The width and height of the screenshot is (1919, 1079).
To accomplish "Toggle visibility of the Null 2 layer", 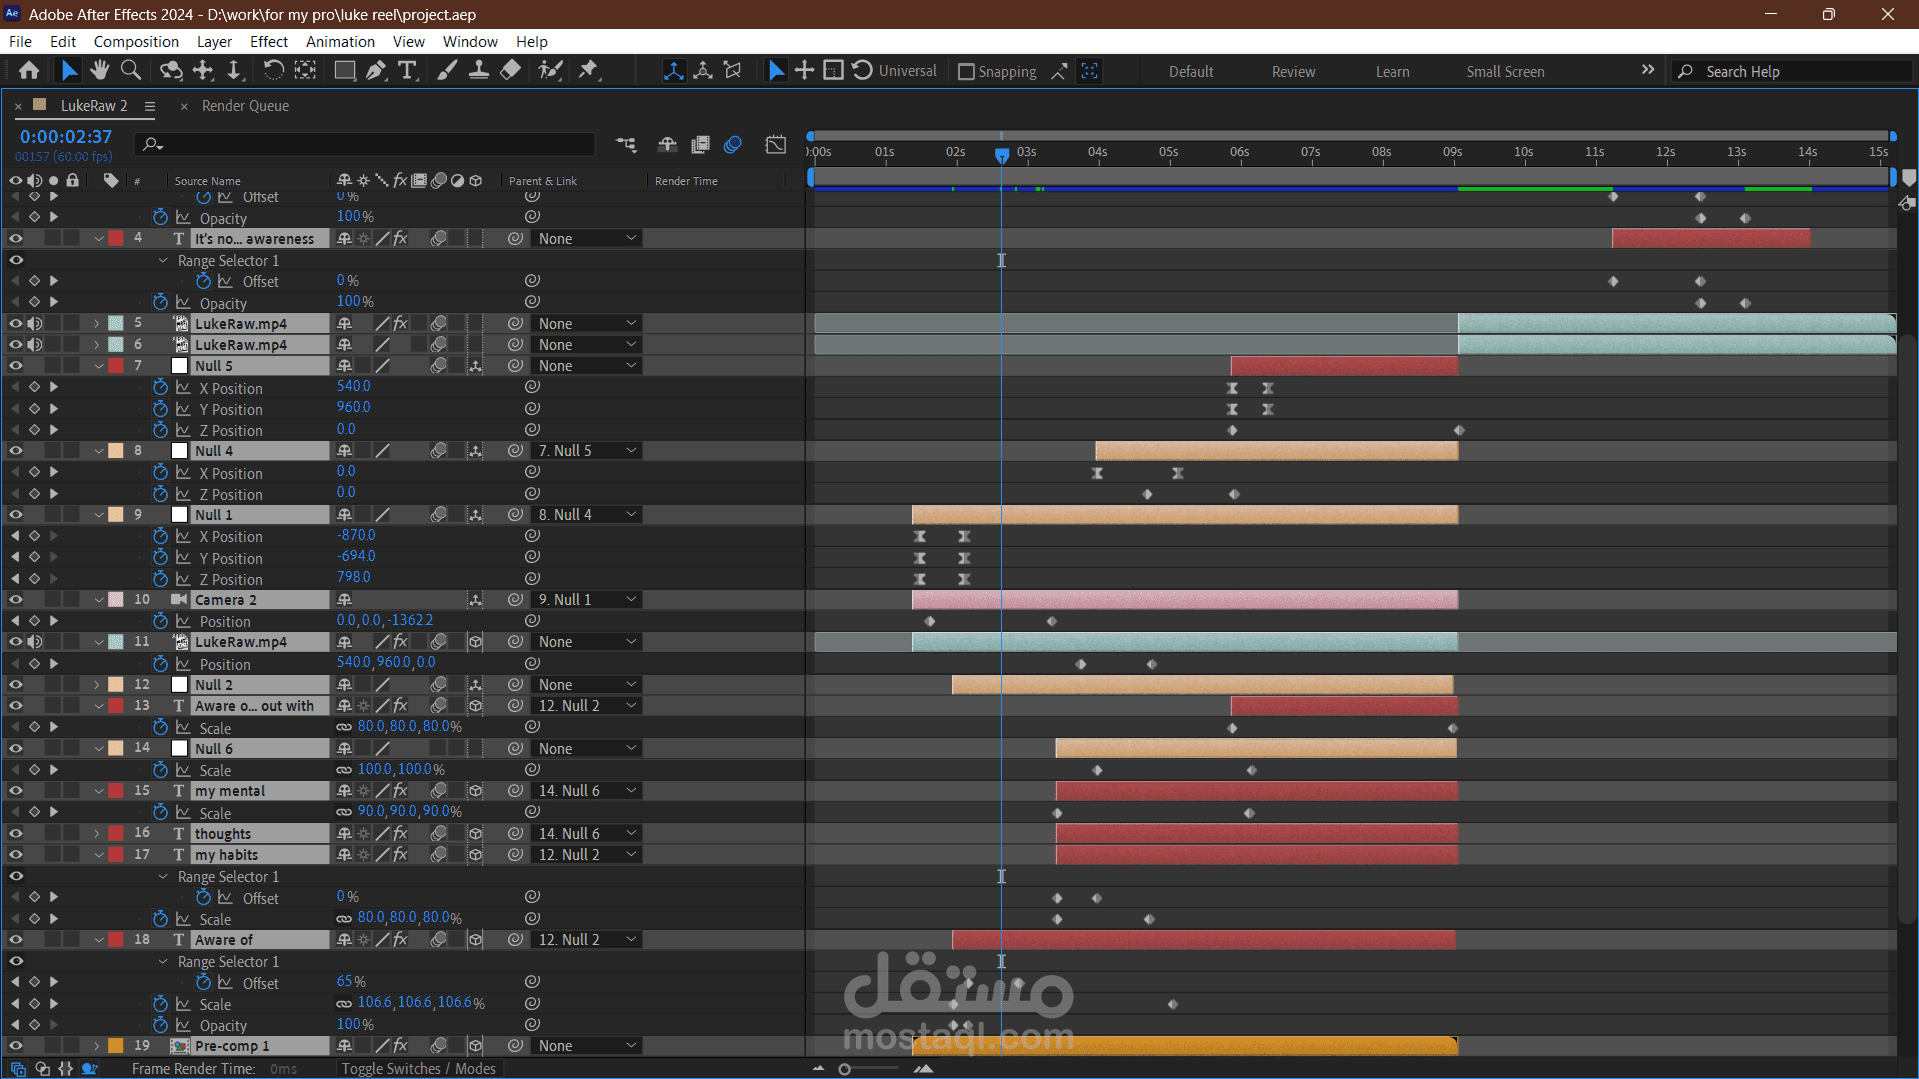I will 16,685.
